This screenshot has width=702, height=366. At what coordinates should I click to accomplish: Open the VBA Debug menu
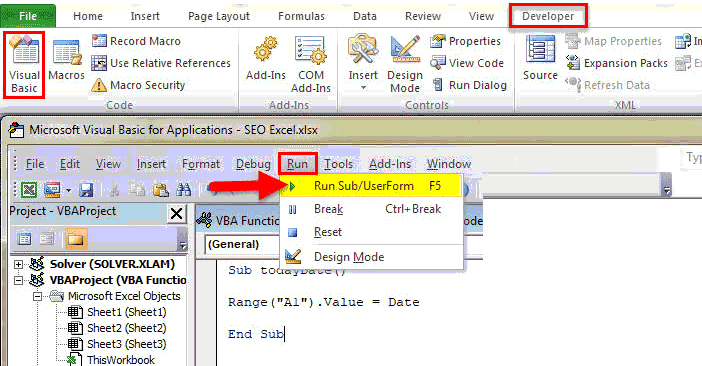(x=253, y=164)
